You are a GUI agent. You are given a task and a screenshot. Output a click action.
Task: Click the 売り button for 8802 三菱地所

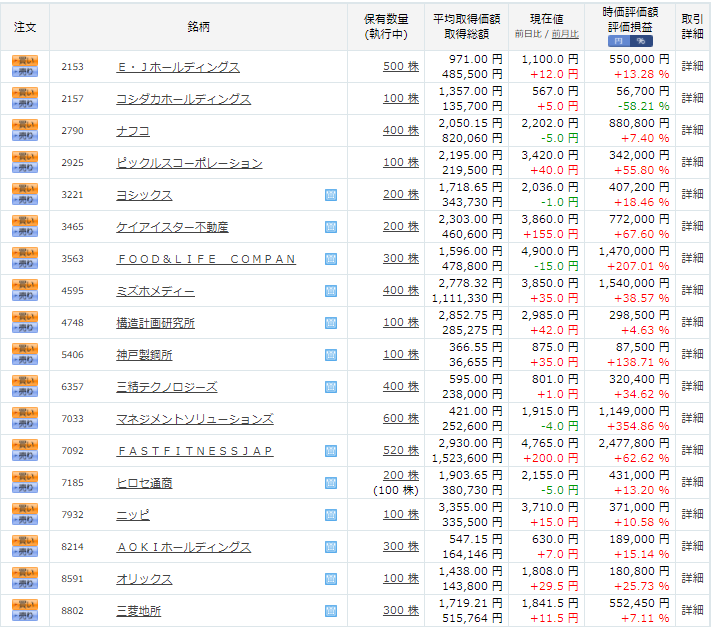[25, 616]
